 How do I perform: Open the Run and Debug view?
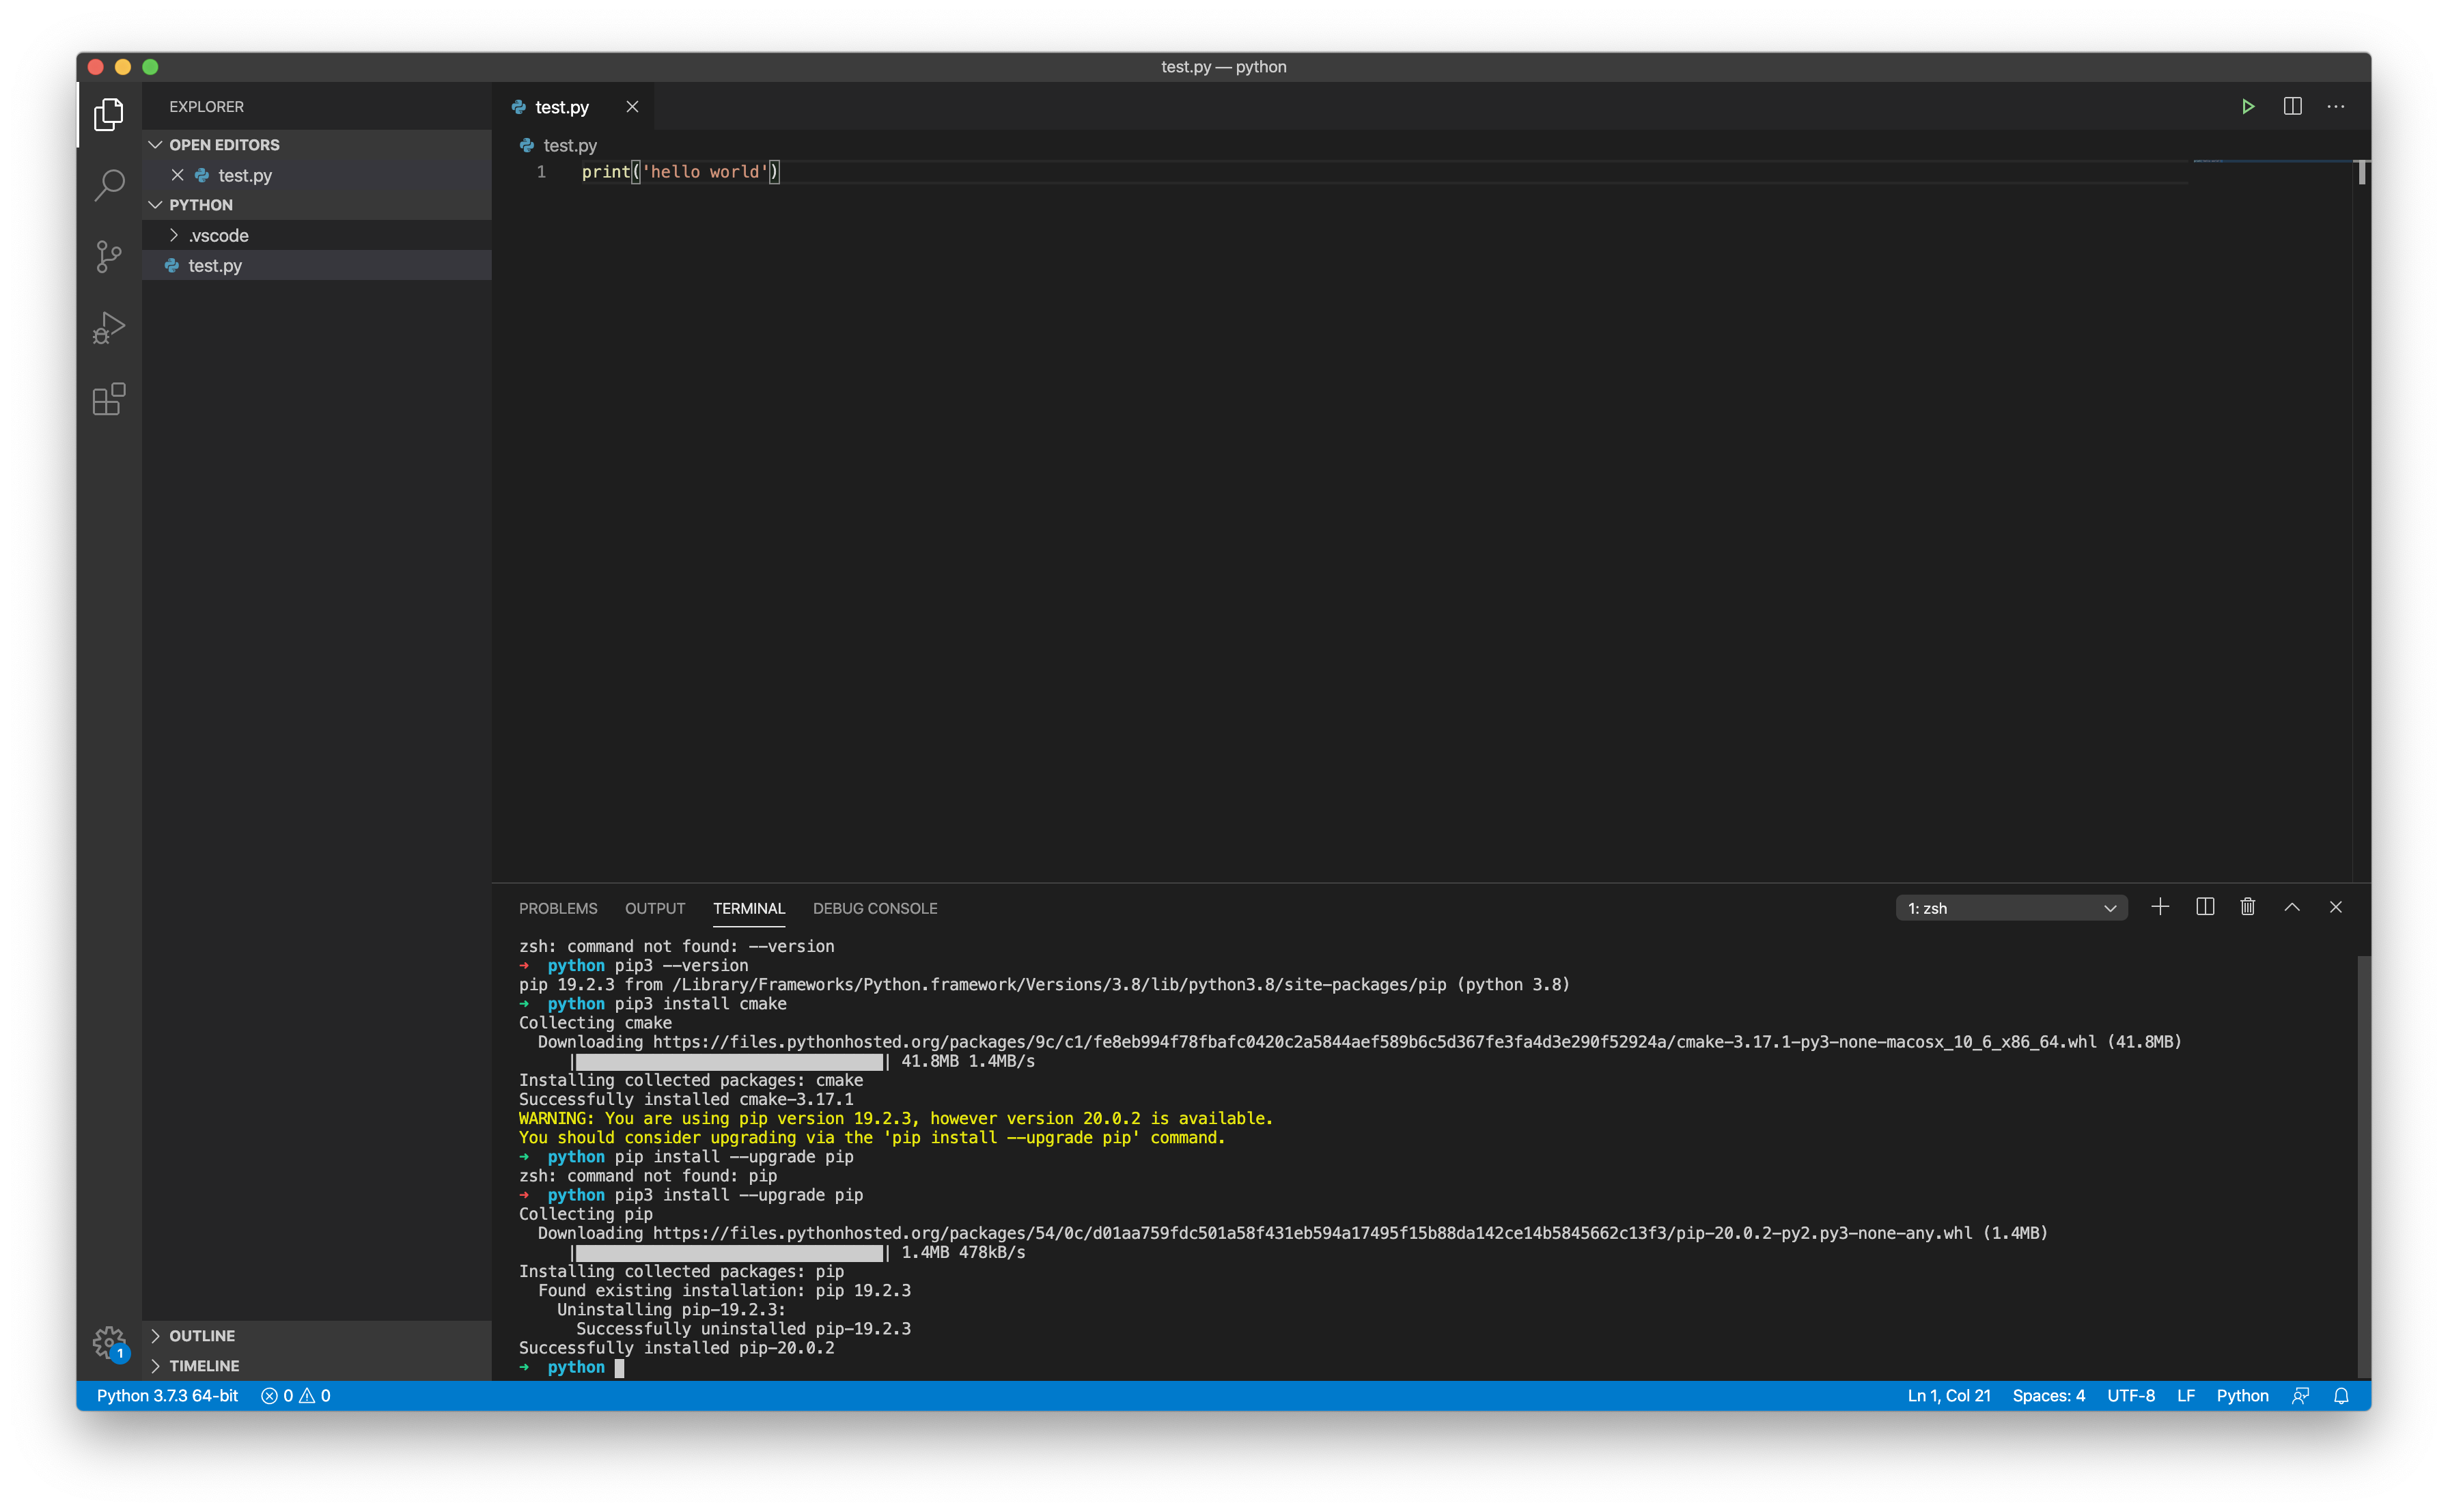[x=109, y=328]
